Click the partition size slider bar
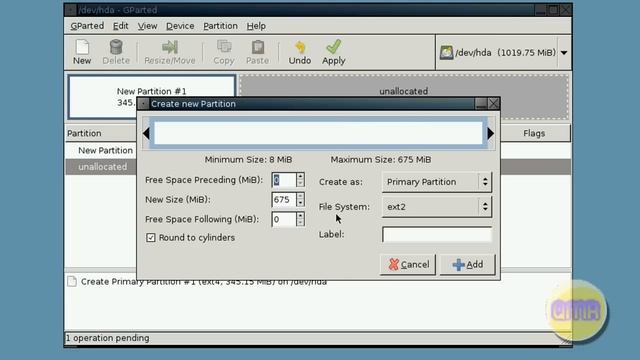This screenshot has height=360, width=640. point(318,133)
